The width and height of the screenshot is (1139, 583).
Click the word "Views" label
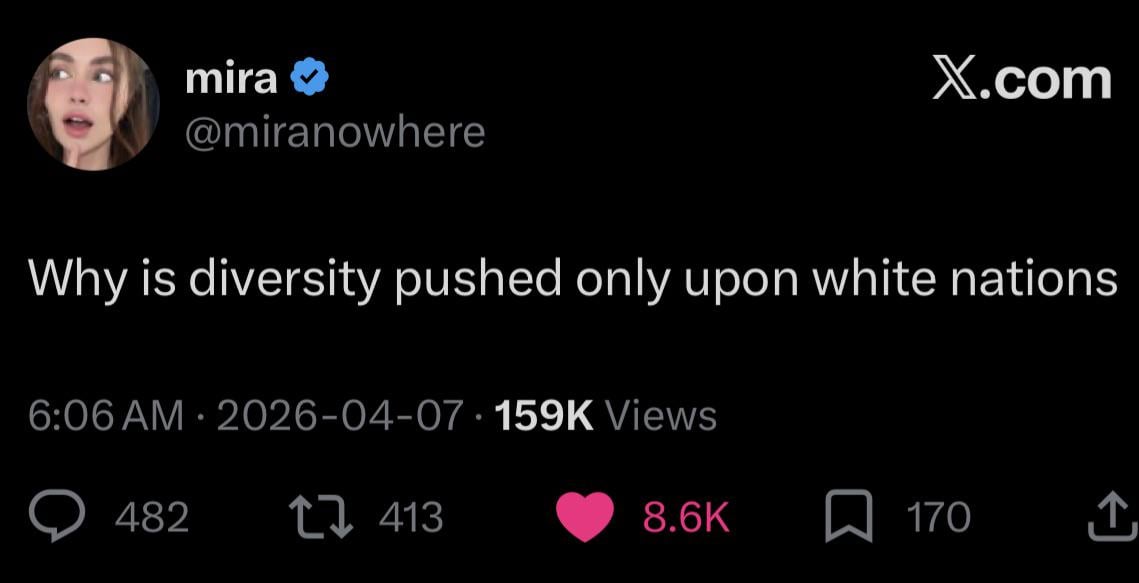tap(661, 414)
